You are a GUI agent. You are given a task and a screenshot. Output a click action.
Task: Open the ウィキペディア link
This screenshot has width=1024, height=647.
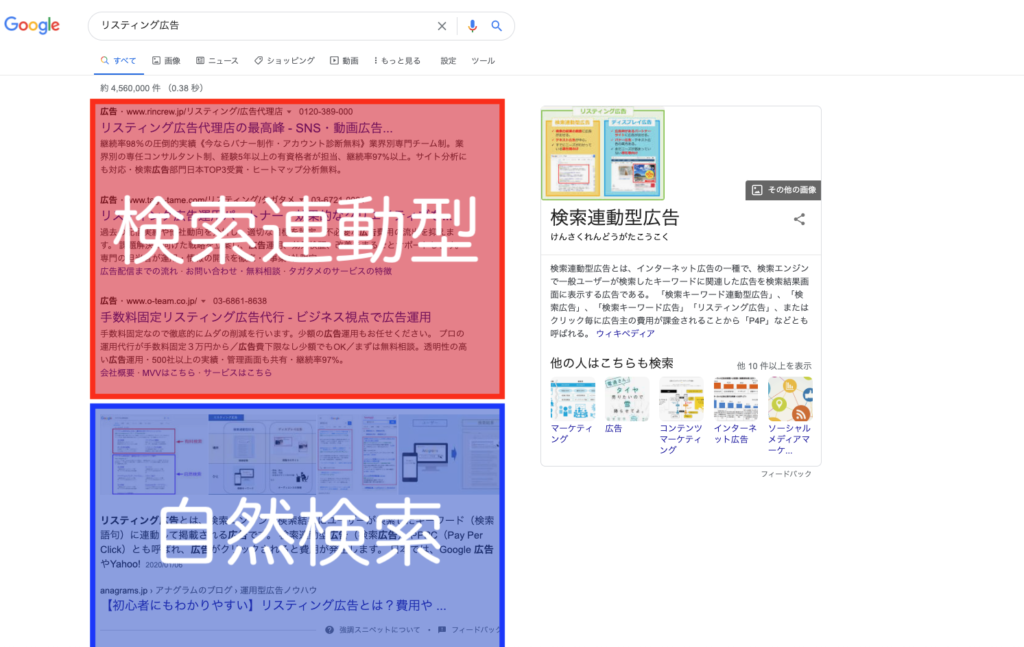point(625,334)
